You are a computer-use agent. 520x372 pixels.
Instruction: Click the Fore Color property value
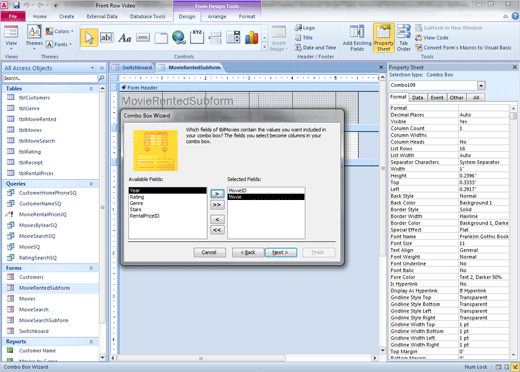[483, 277]
